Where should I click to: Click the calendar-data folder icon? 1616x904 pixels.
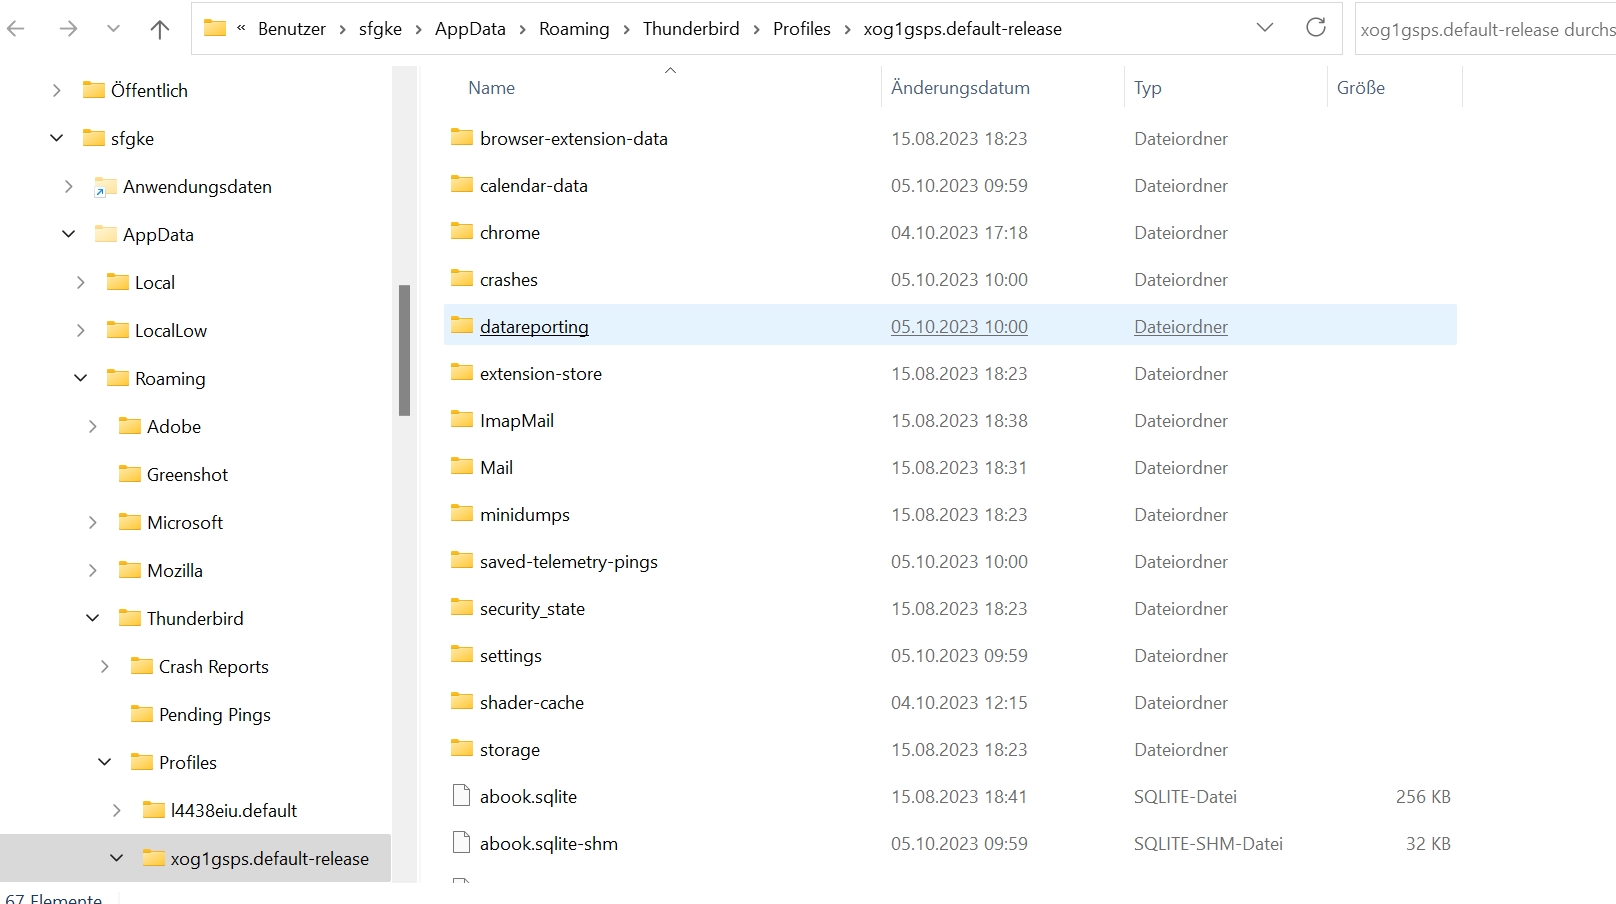click(x=462, y=184)
